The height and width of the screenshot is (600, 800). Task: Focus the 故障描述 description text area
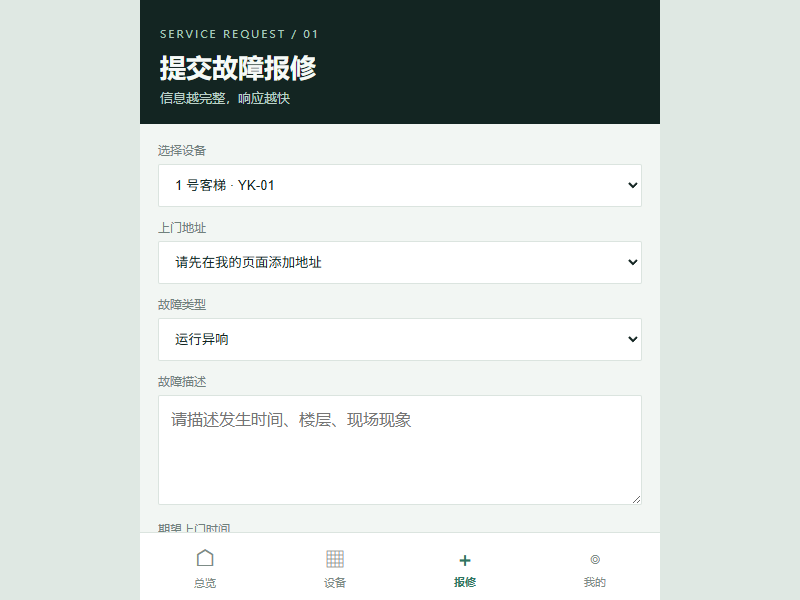tap(399, 450)
